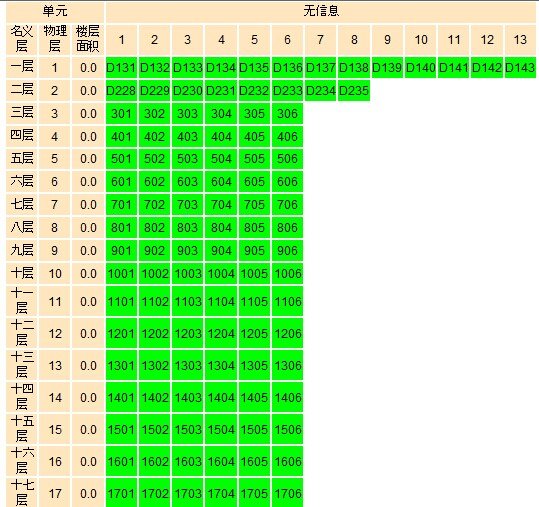
Task: Click unit 1703 in the bottom row
Action: point(187,493)
